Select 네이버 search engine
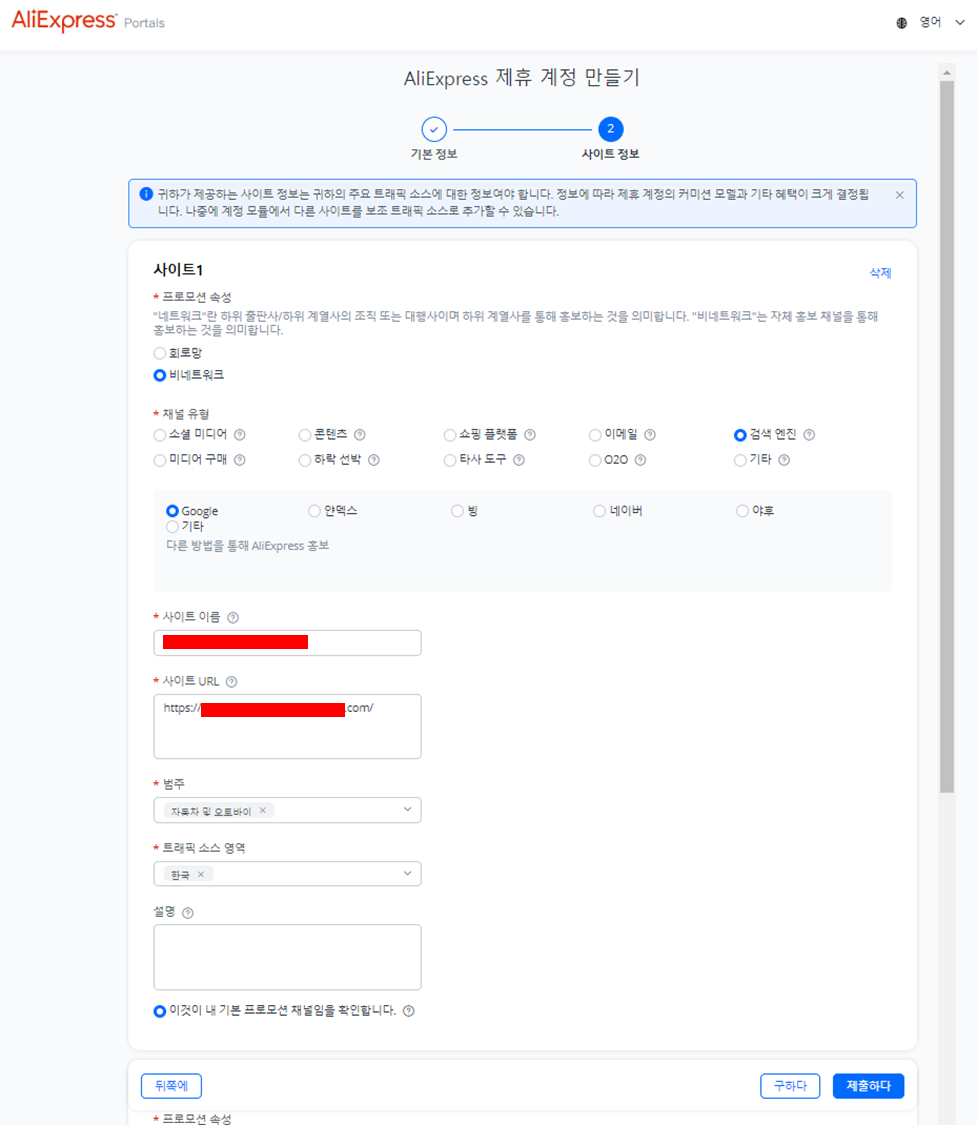This screenshot has width=977, height=1125. 599,511
